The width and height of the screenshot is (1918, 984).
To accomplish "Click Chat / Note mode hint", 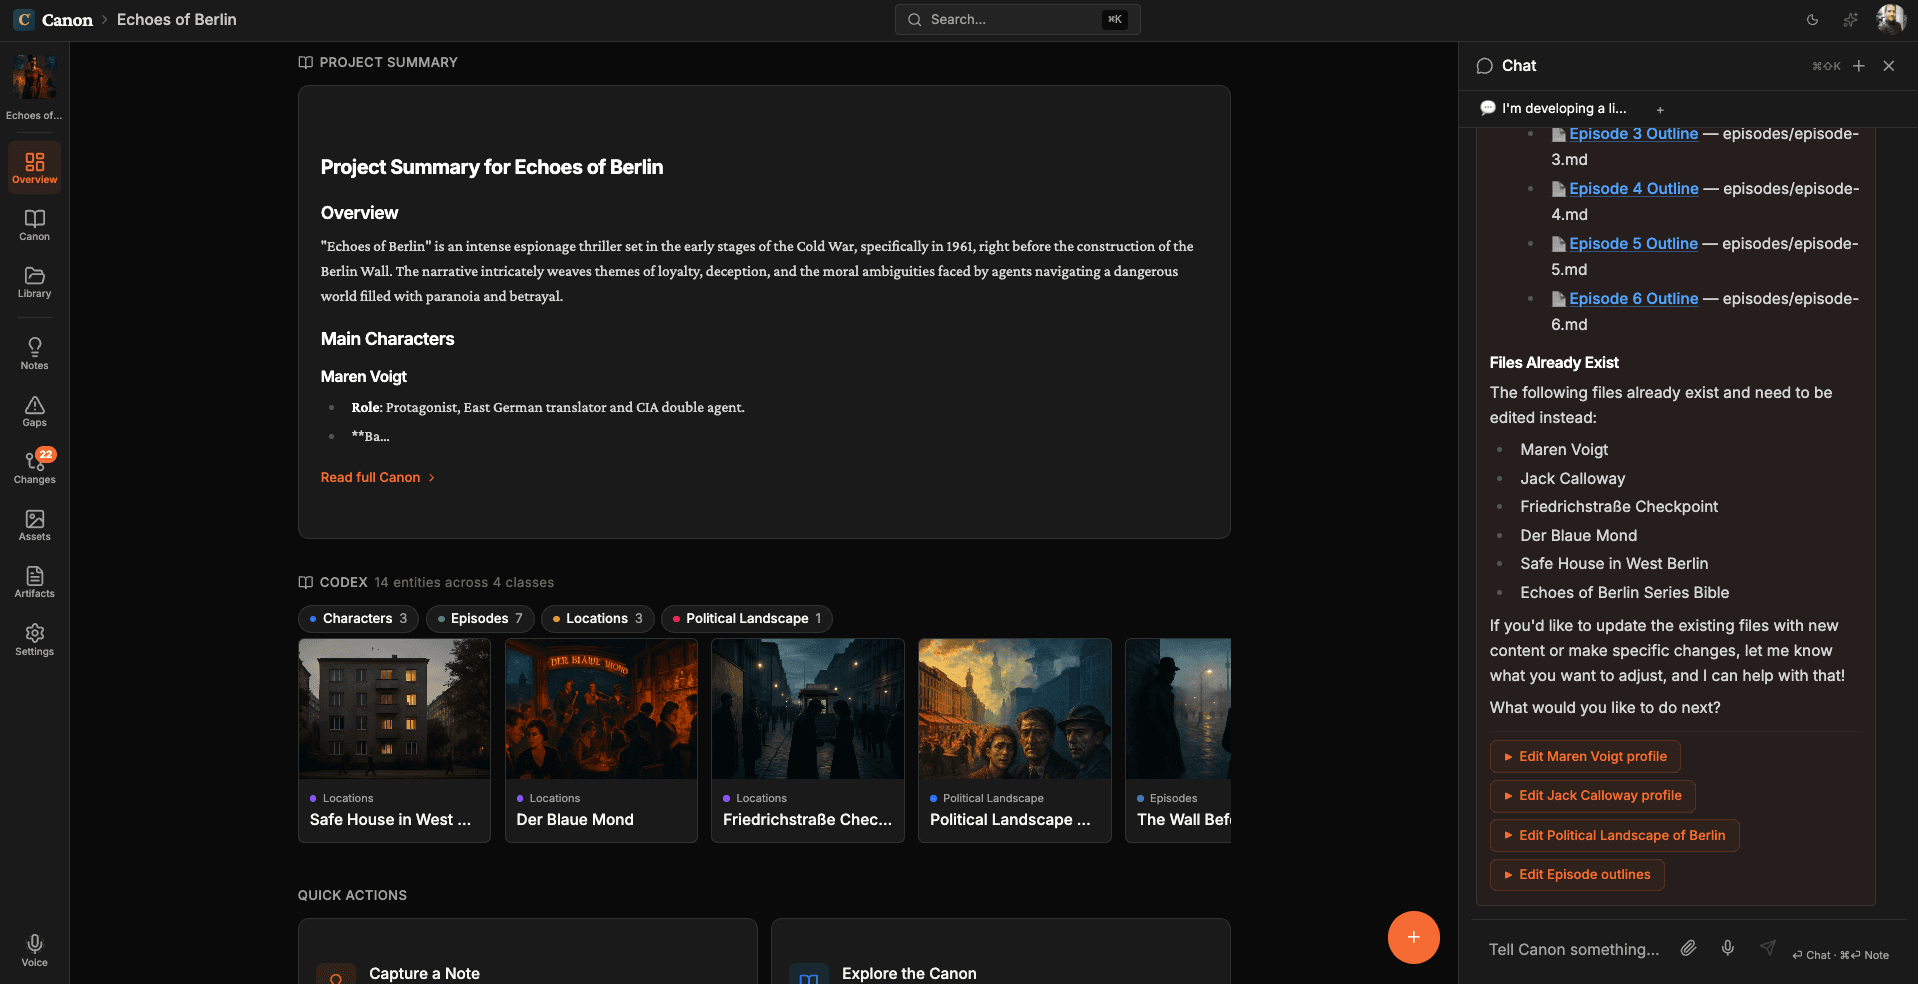I will tap(1840, 955).
